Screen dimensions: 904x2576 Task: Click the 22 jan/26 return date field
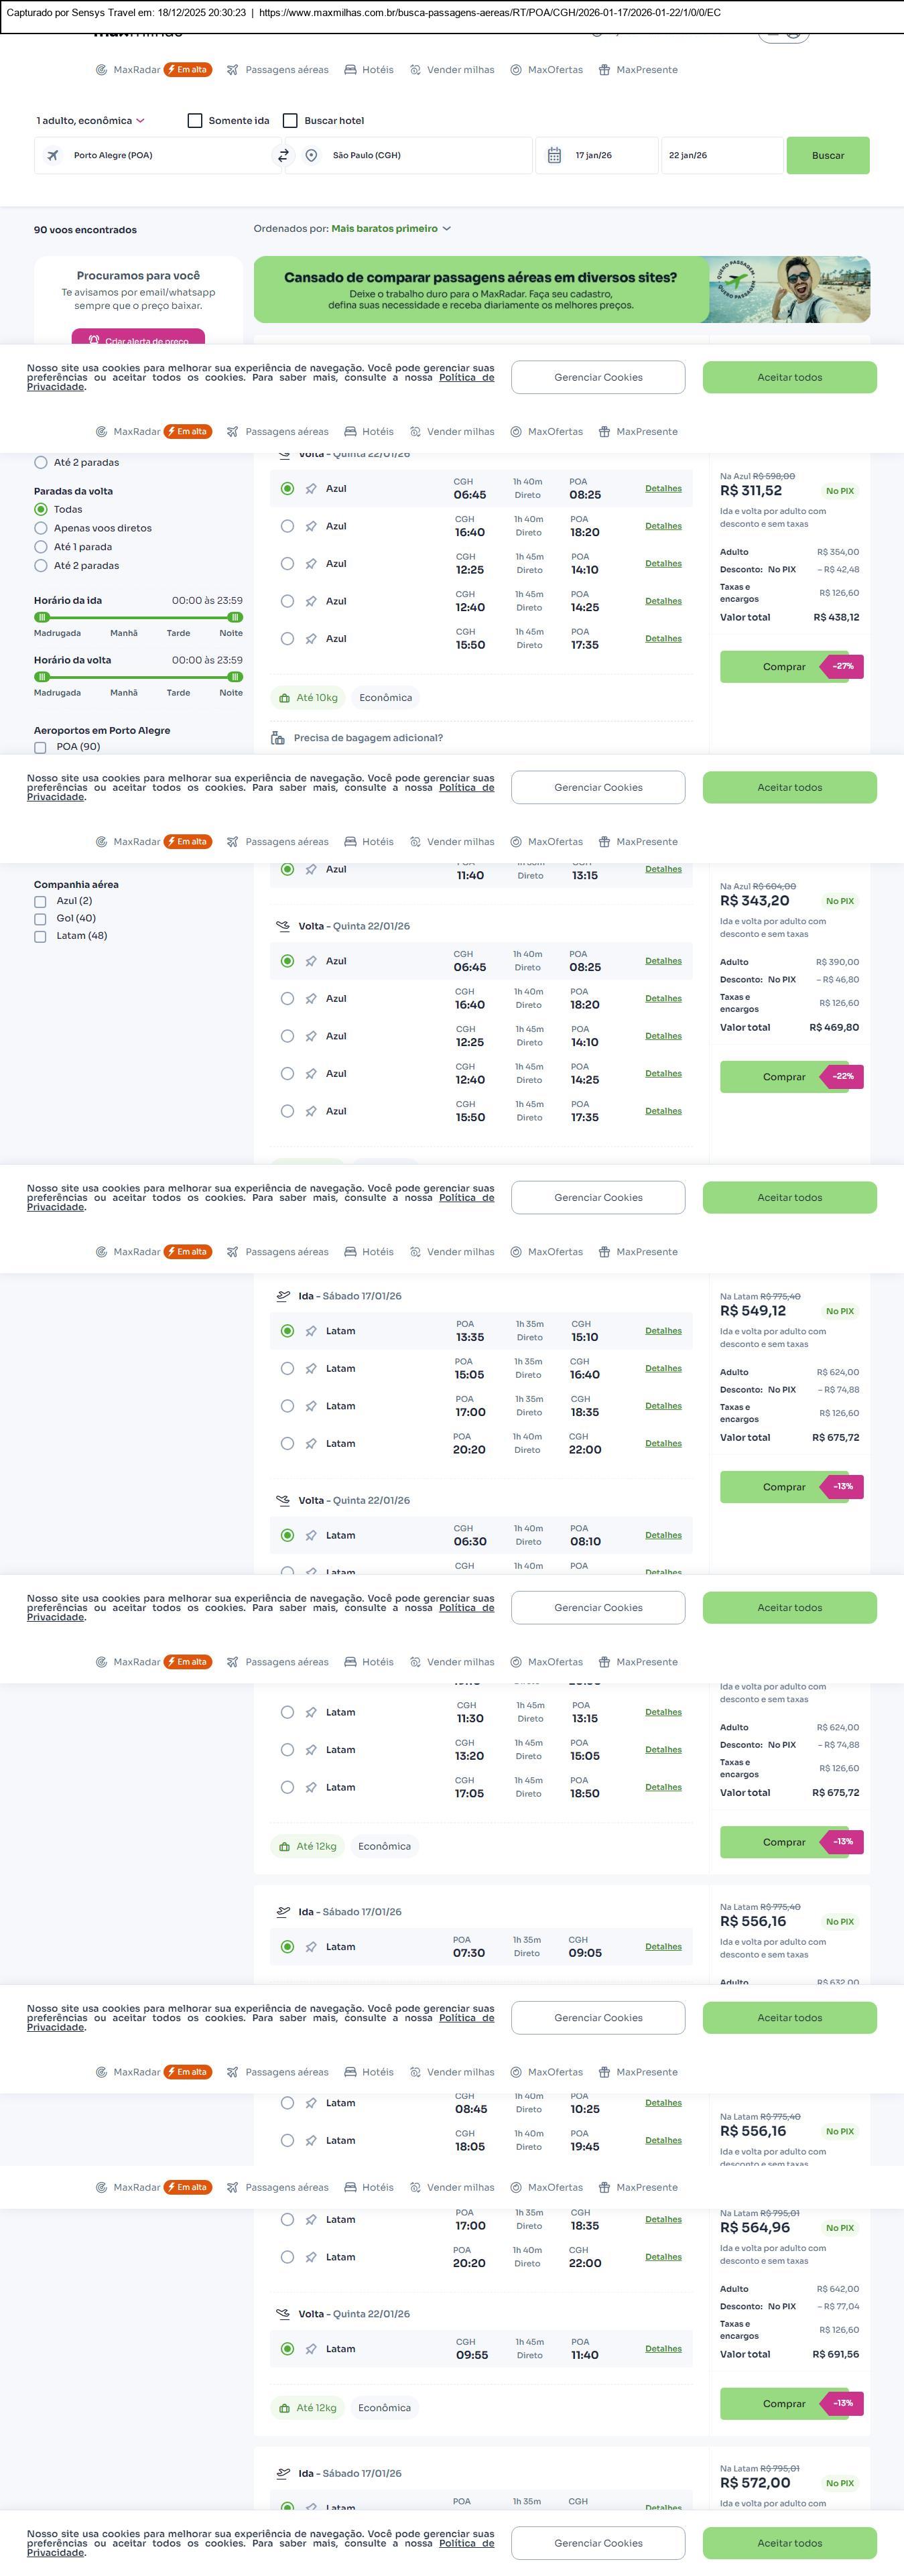[720, 156]
